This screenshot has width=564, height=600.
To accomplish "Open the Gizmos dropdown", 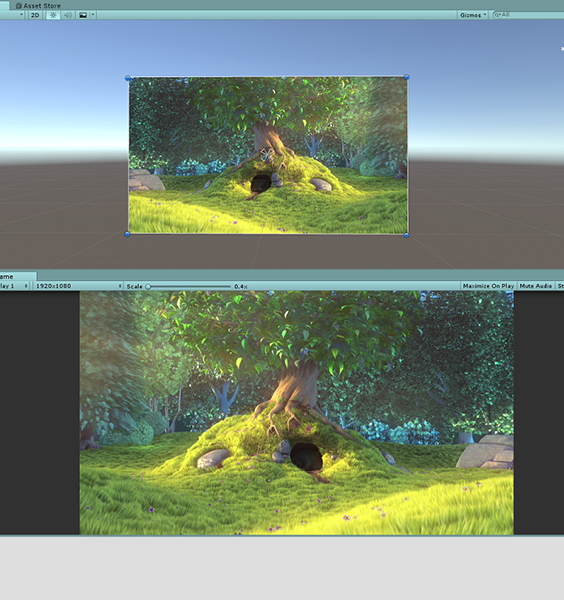I will (x=473, y=15).
